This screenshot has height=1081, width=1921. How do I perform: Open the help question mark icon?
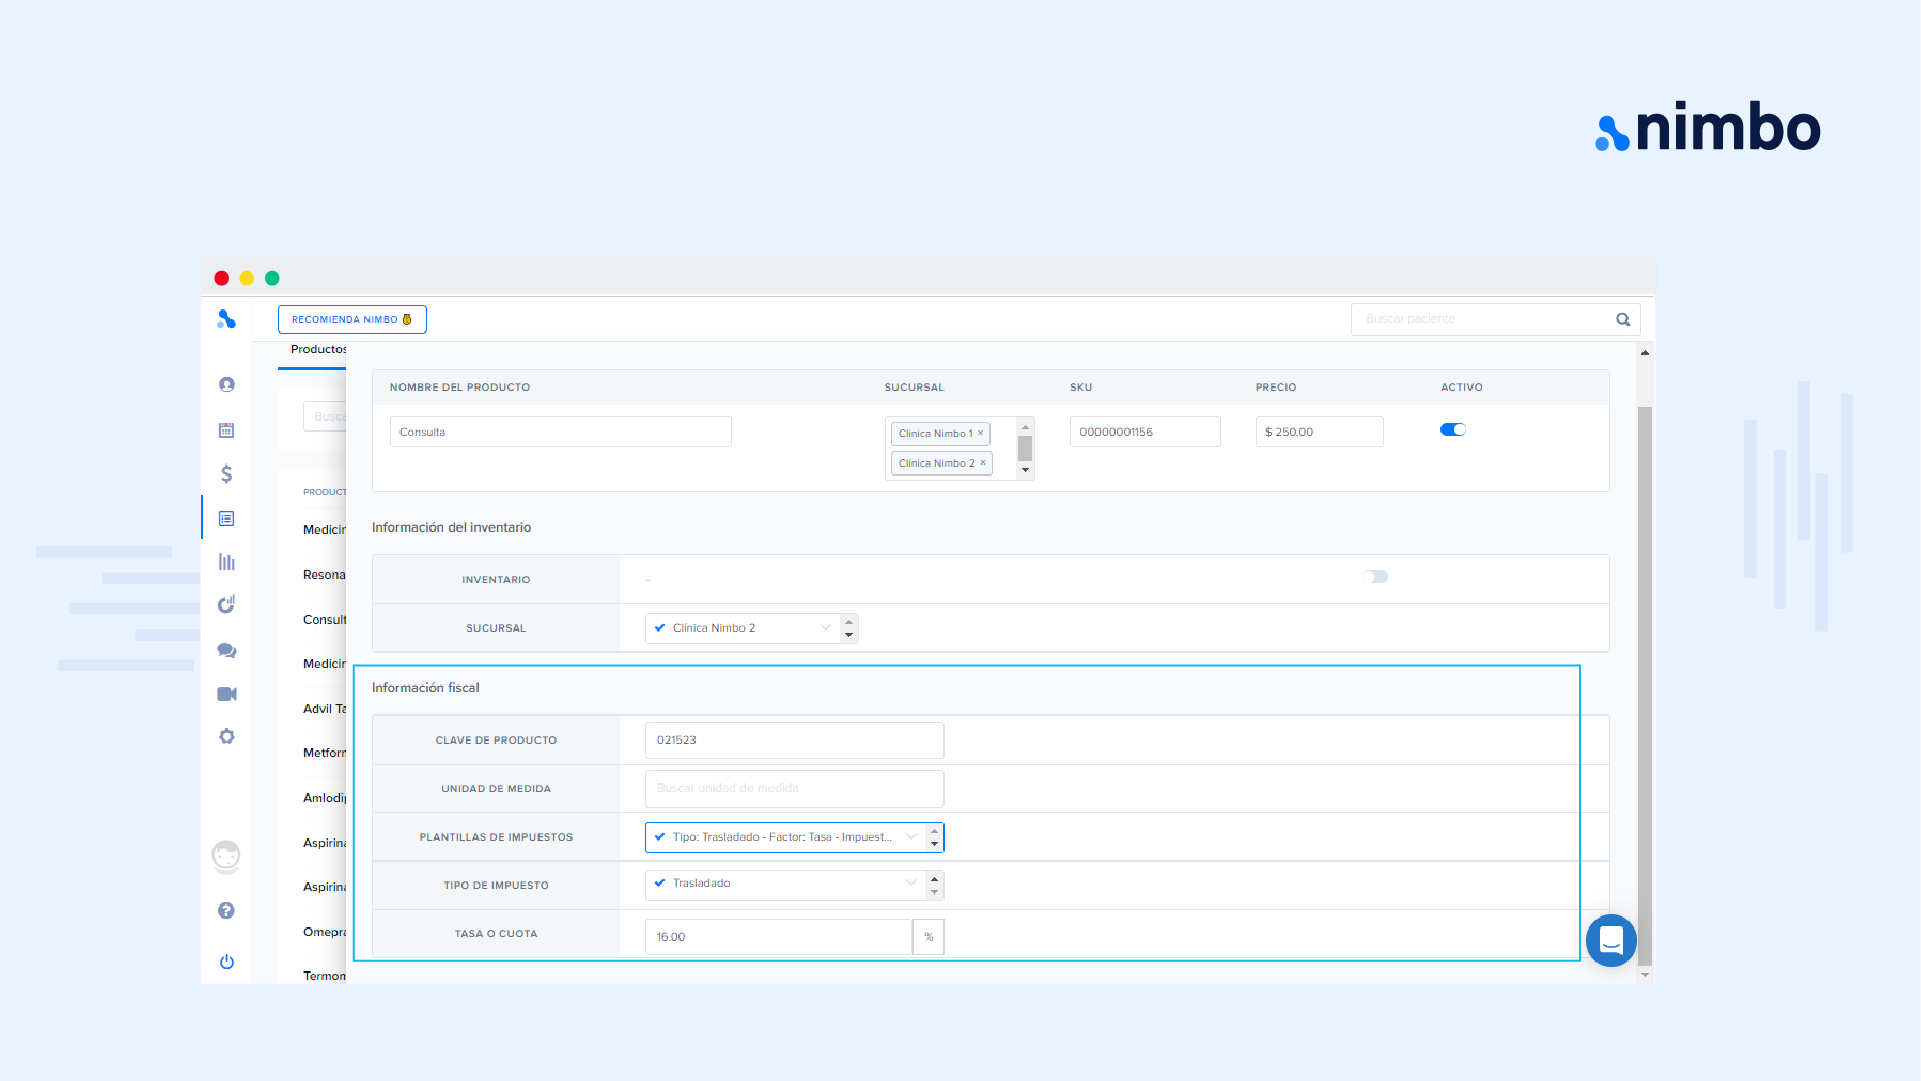[x=227, y=911]
